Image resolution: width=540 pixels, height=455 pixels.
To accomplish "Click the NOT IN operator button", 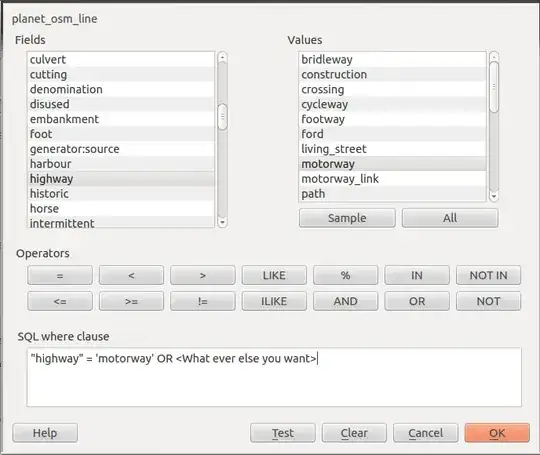I will pyautogui.click(x=488, y=275).
